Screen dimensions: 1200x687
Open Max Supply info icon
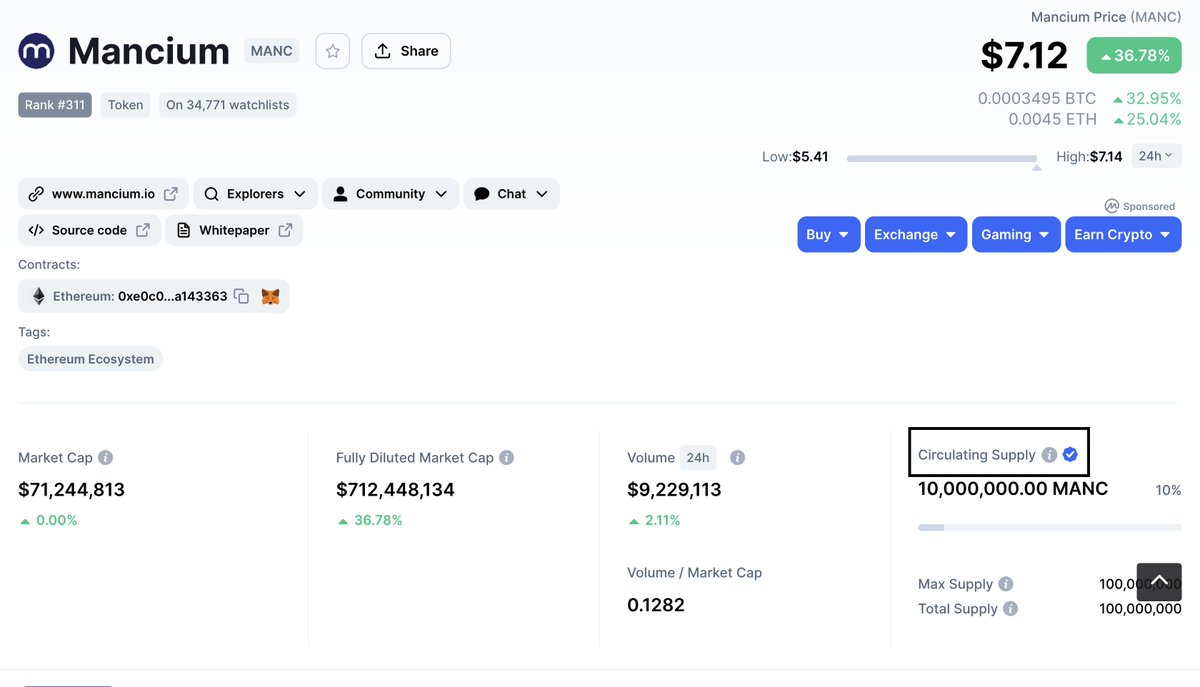click(1006, 584)
